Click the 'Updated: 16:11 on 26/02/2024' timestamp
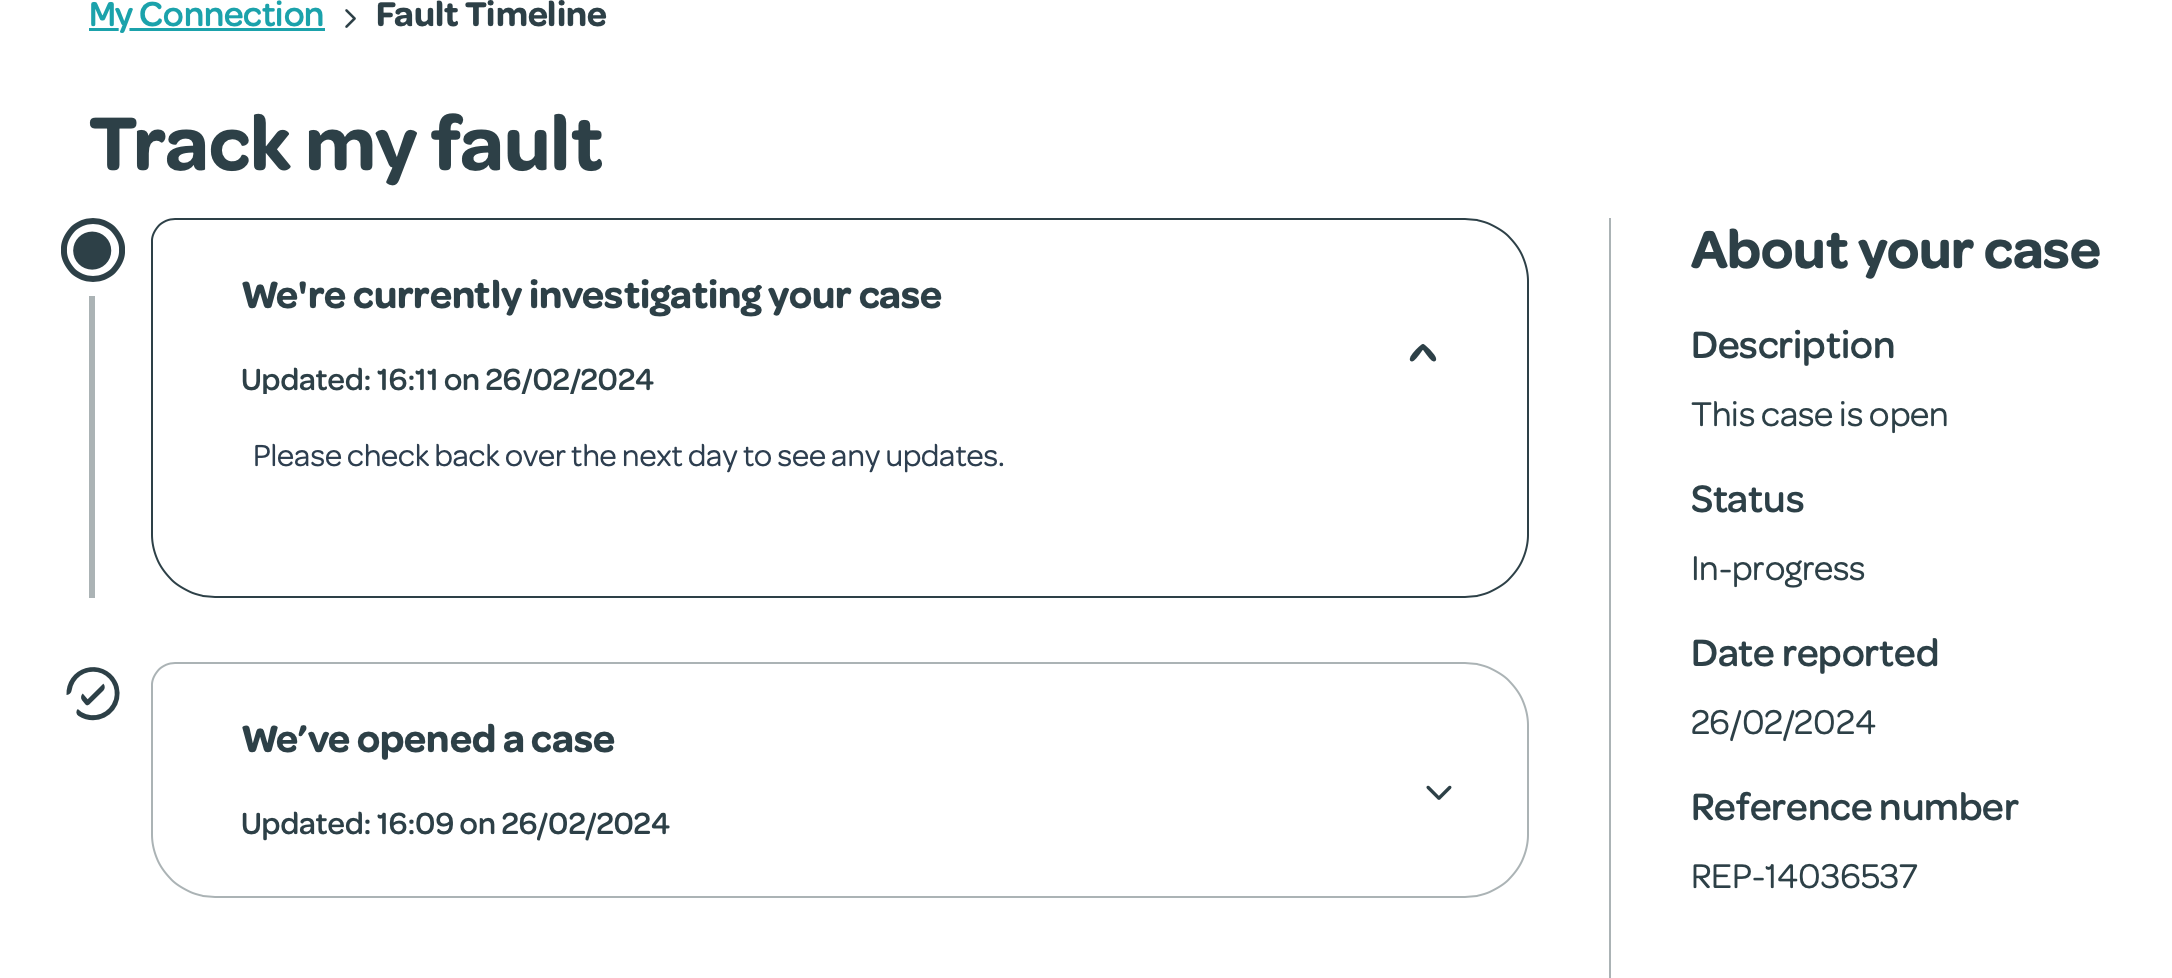 point(447,380)
